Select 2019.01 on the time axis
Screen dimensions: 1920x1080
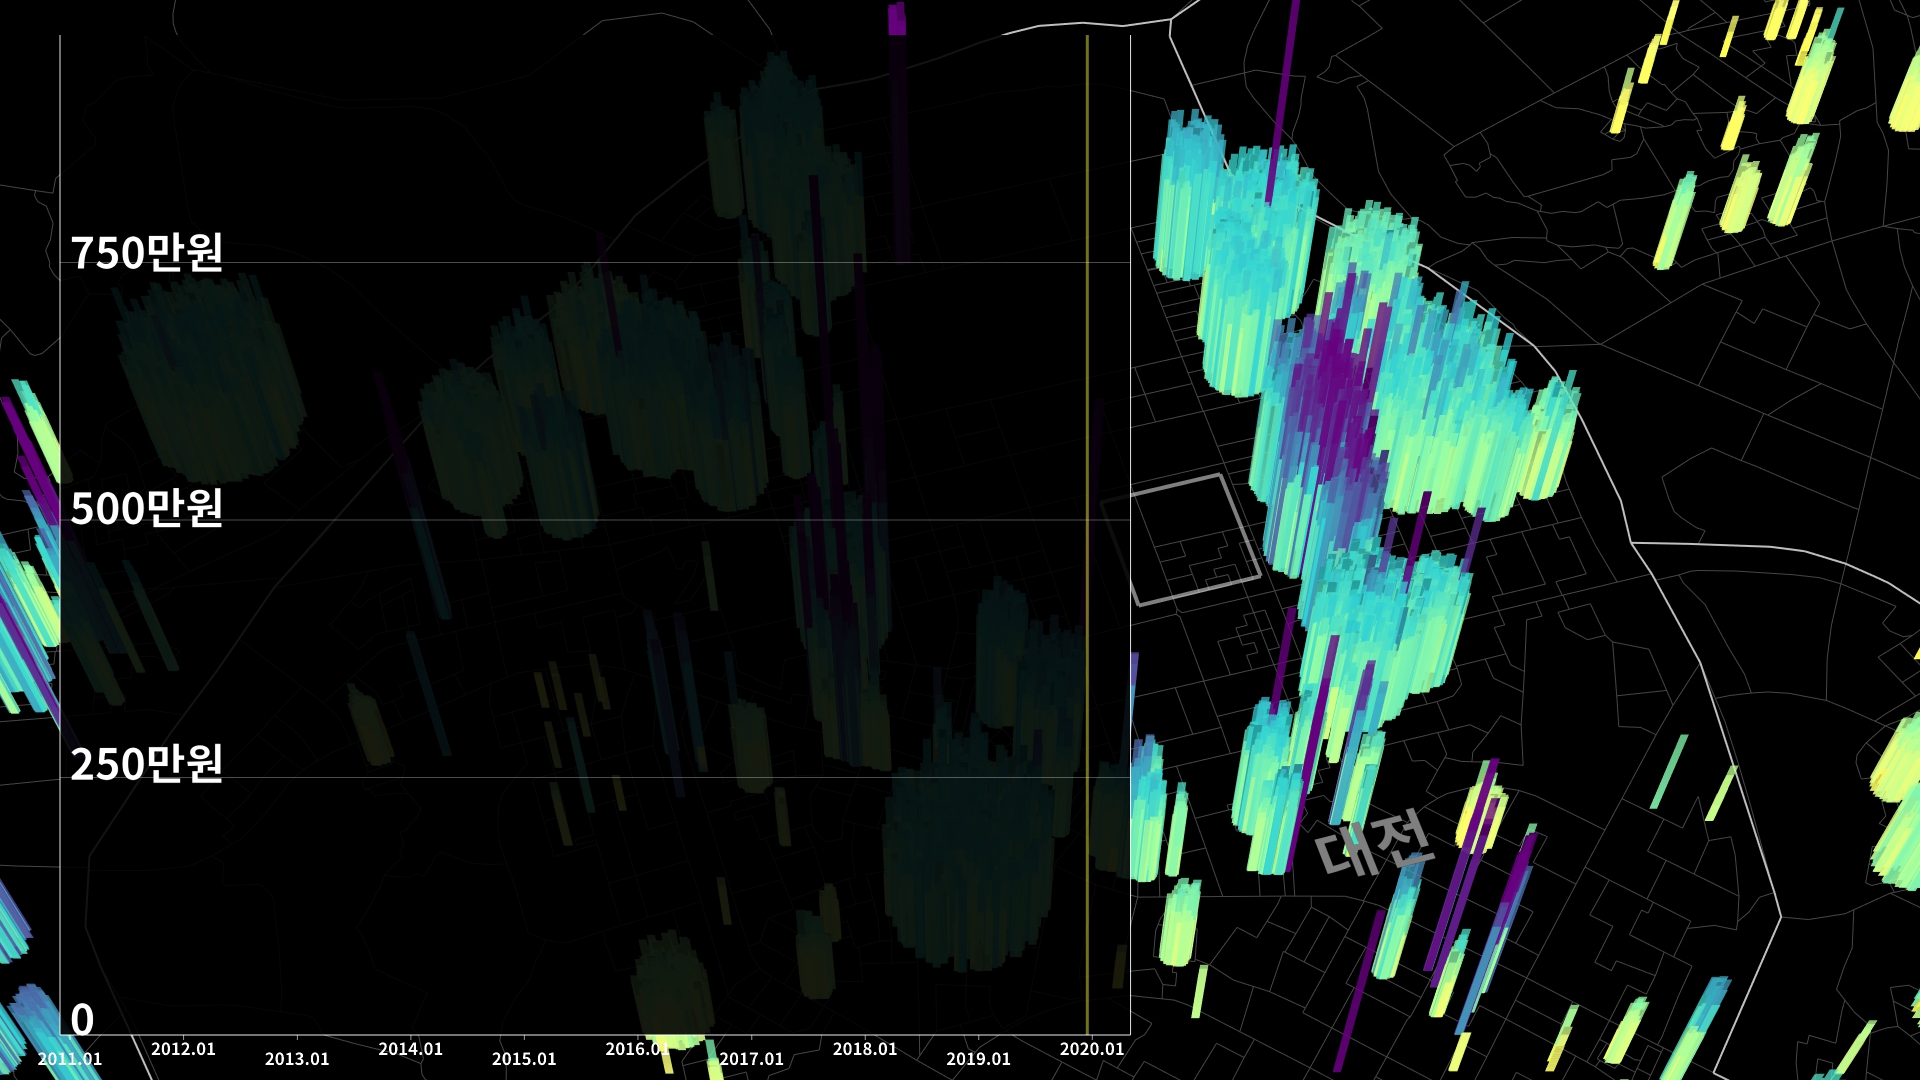(978, 1059)
